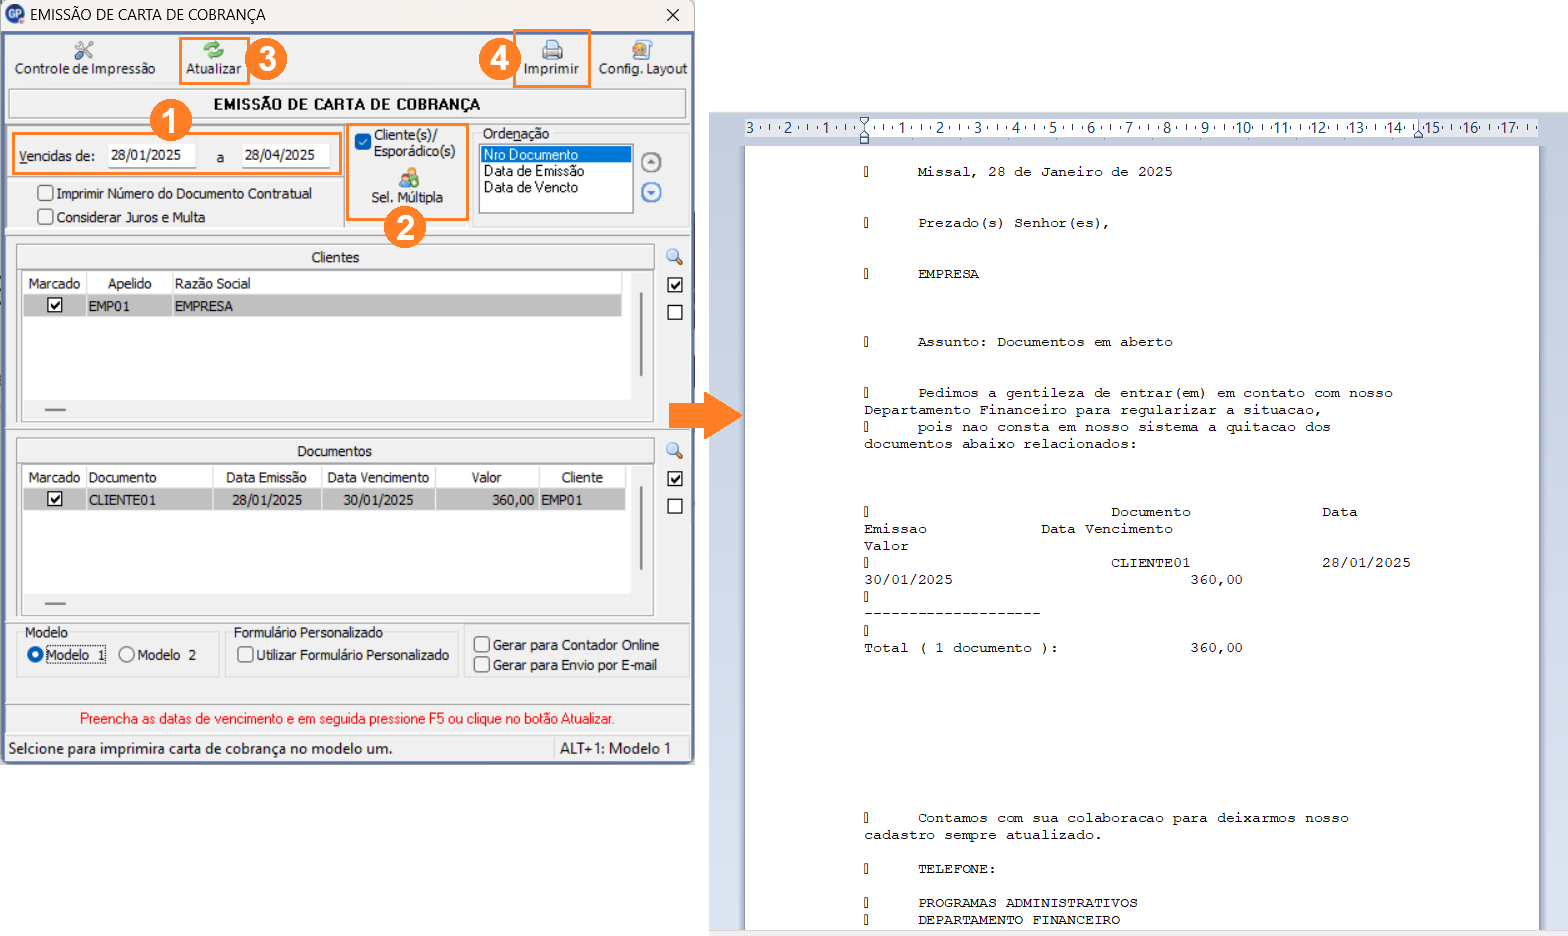Select Modelo 1 radio button
This screenshot has width=1568, height=936.
pos(35,655)
